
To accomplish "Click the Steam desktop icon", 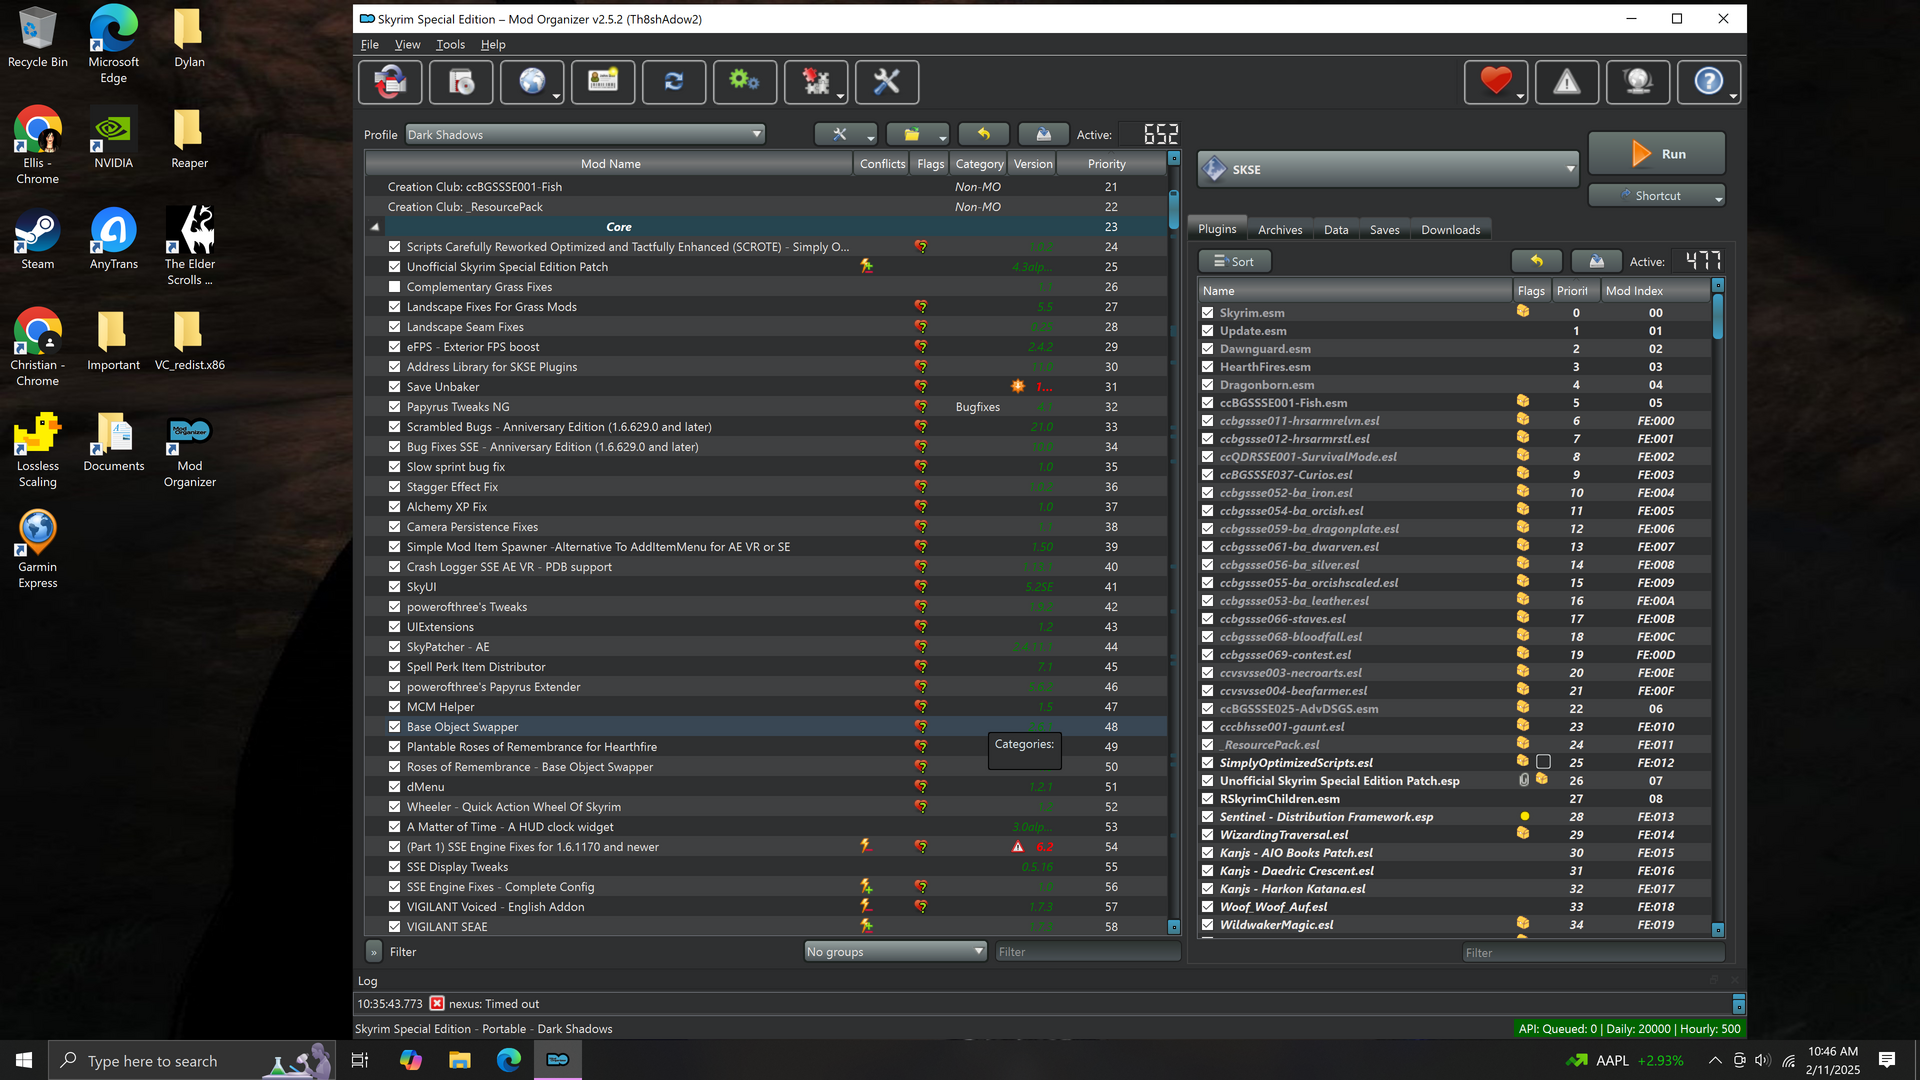I will coord(38,239).
